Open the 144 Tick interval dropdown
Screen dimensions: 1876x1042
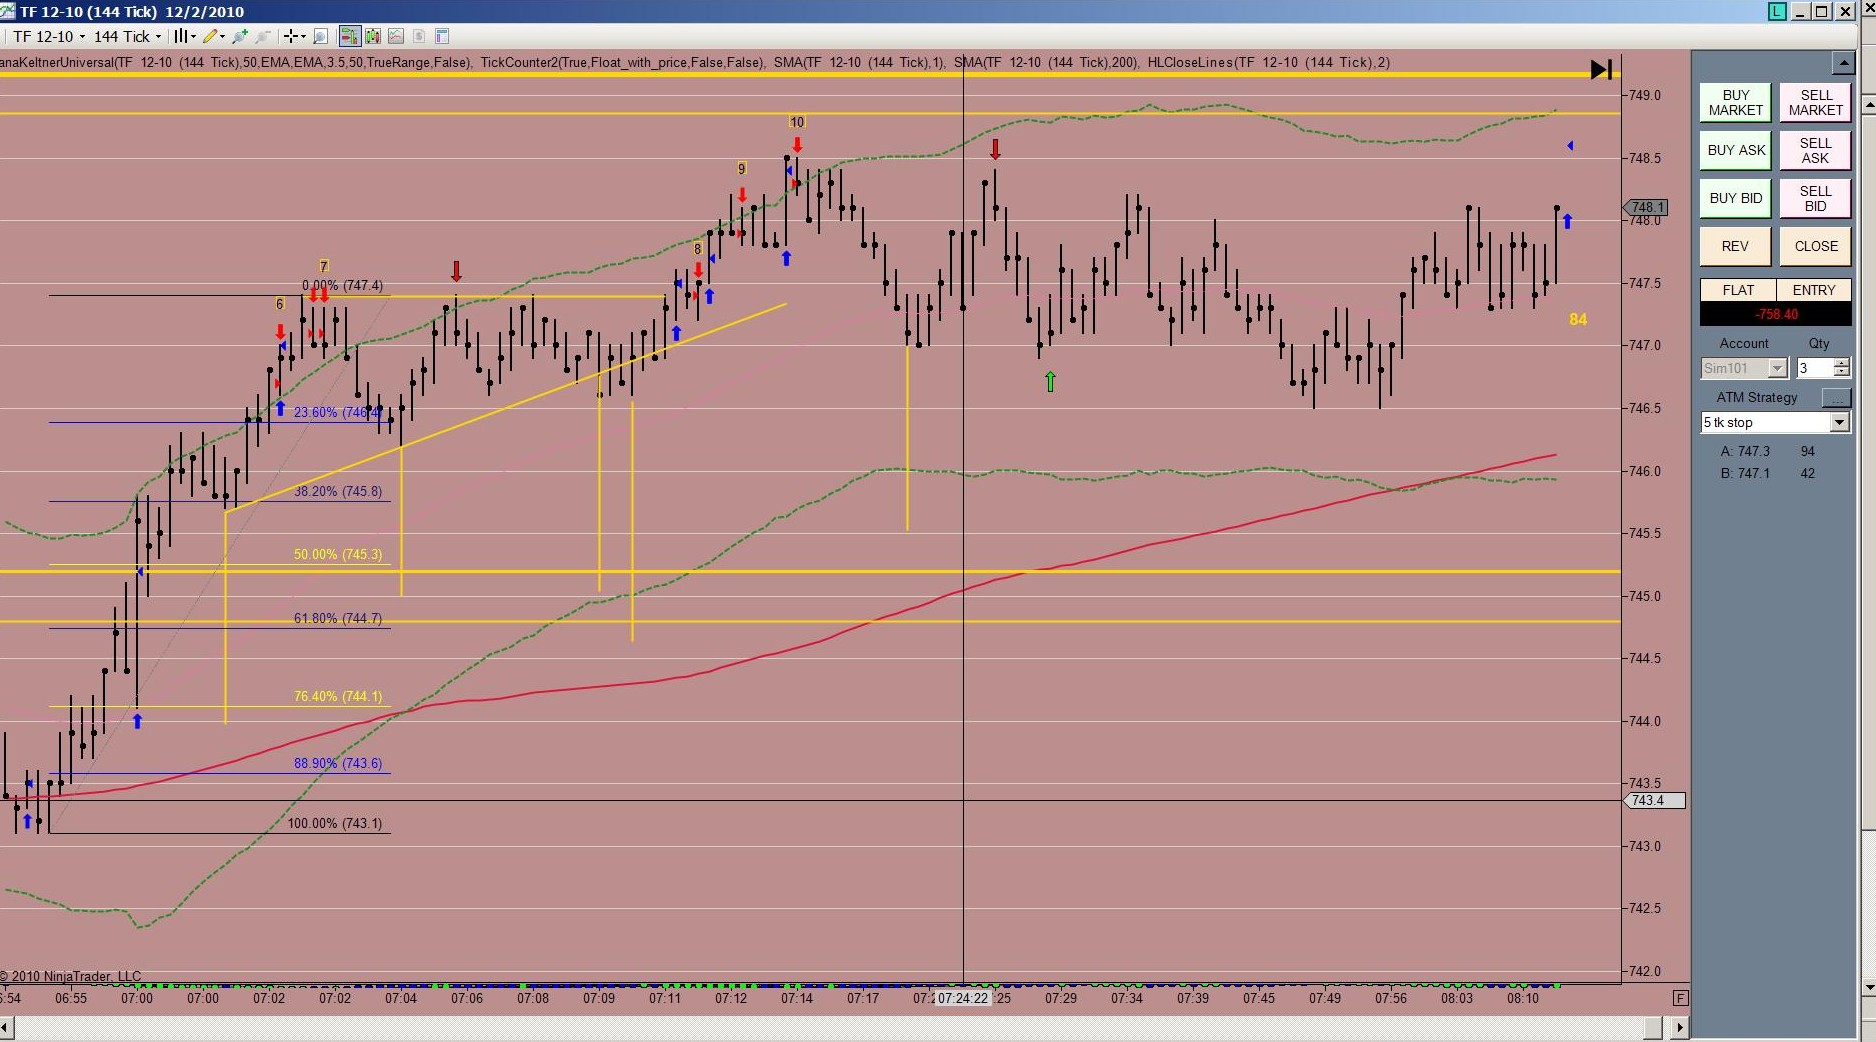[127, 36]
